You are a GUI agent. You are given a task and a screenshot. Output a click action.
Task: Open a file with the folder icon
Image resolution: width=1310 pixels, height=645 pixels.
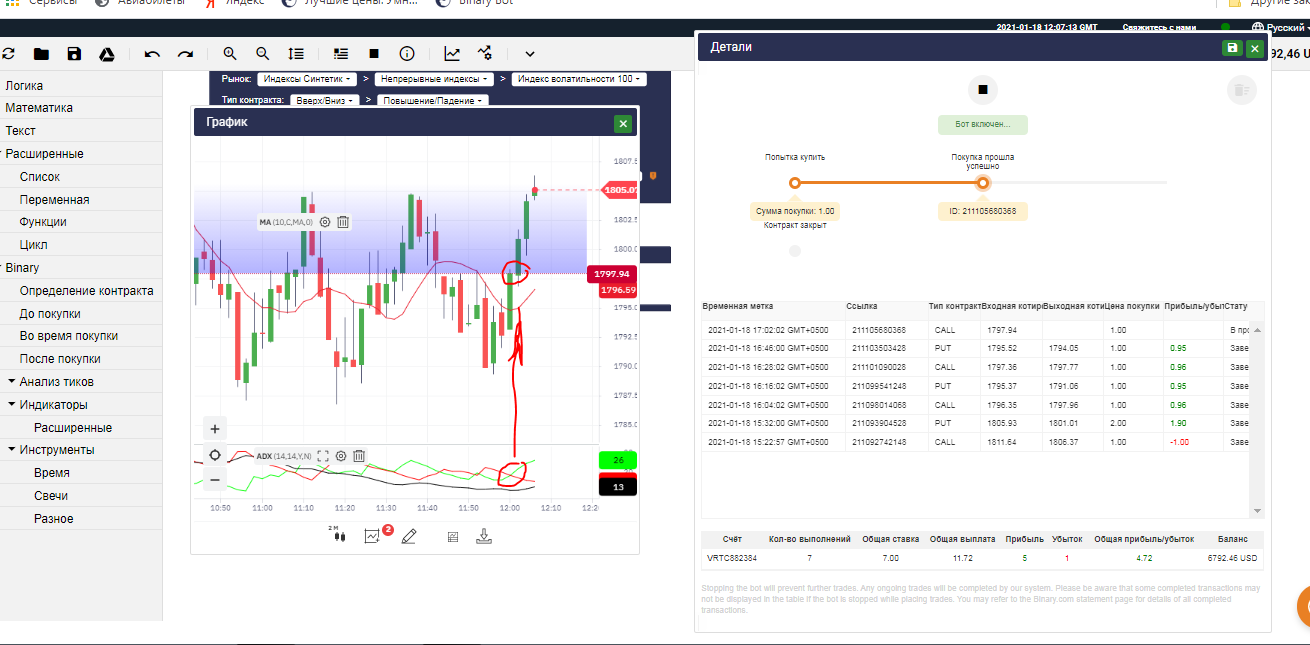pos(41,54)
